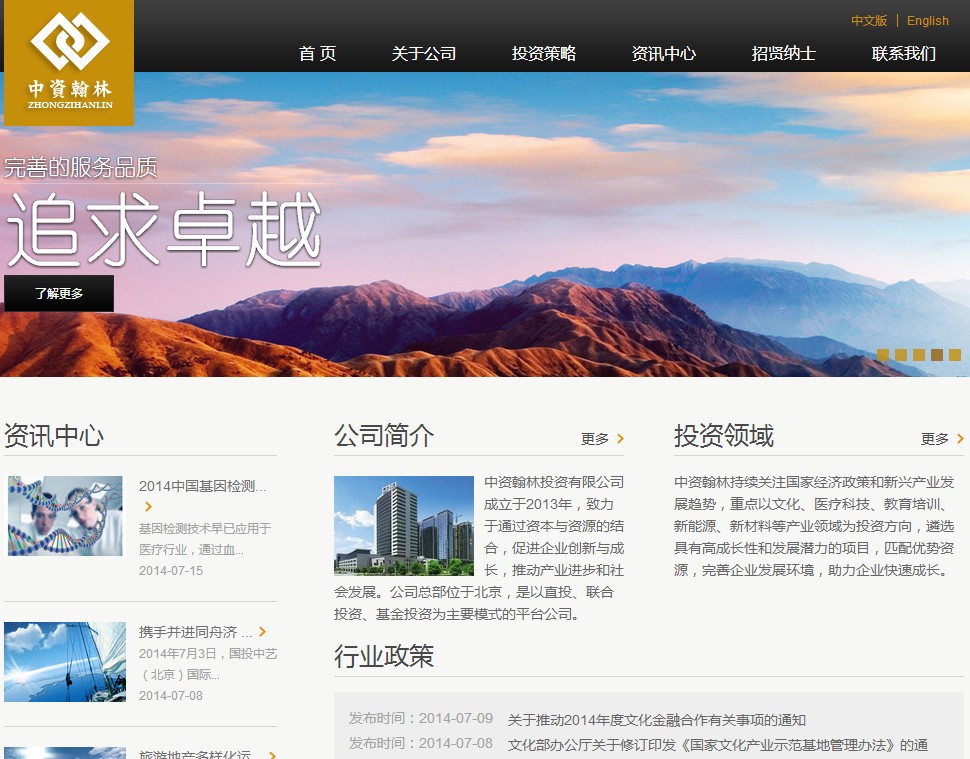This screenshot has width=970, height=759.
Task: Click the 中资翰林 logo
Action: point(69,63)
